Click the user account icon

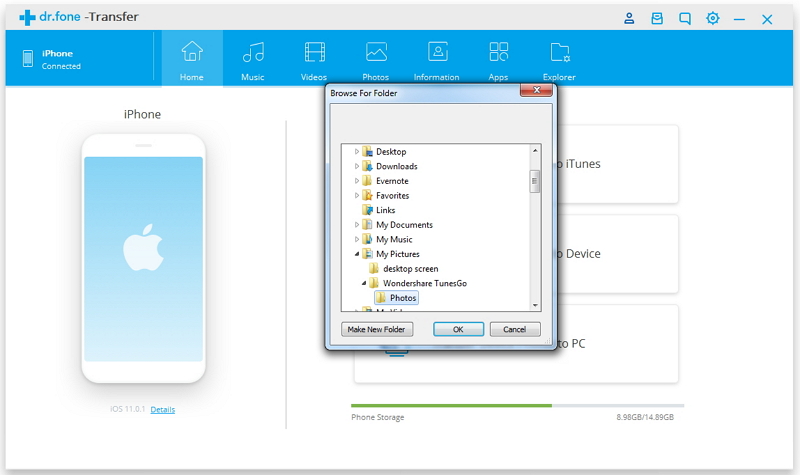click(629, 18)
